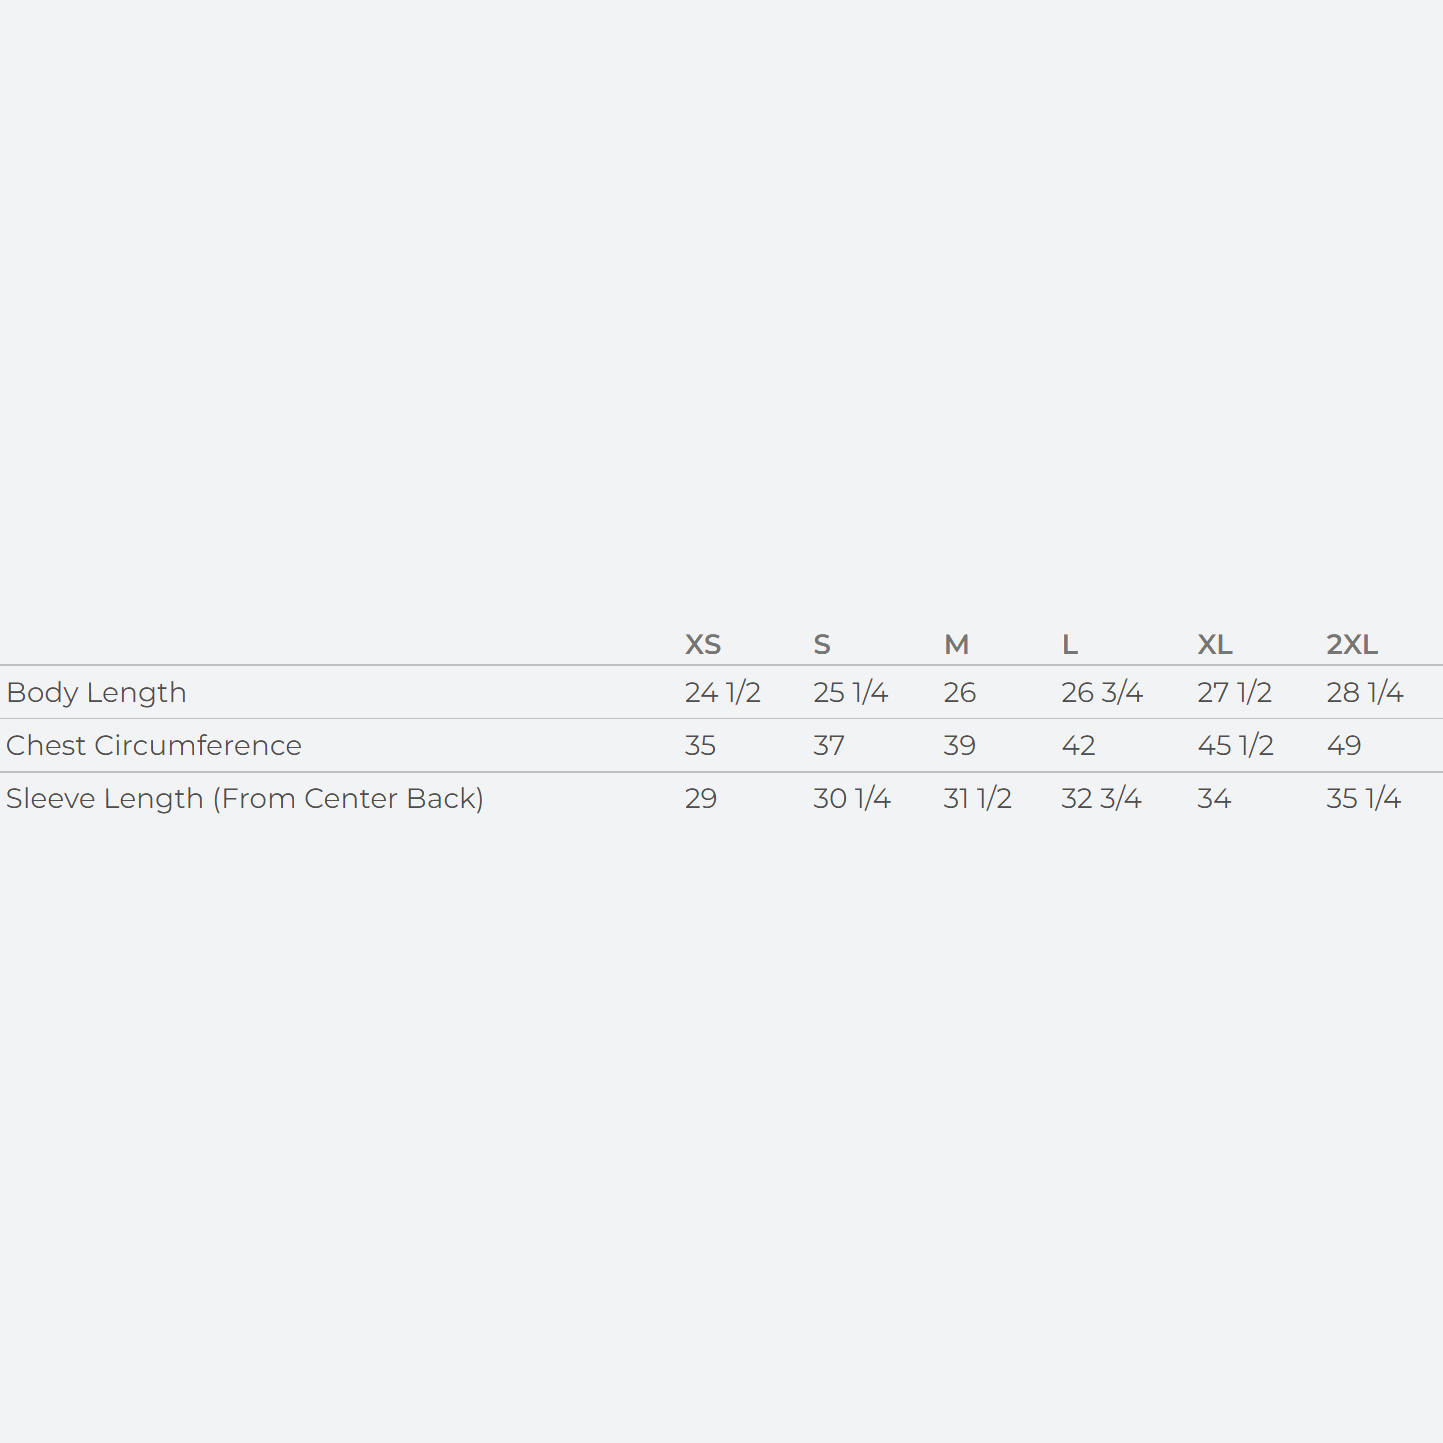The height and width of the screenshot is (1443, 1443).
Task: Select the Body Length row label
Action: click(96, 692)
